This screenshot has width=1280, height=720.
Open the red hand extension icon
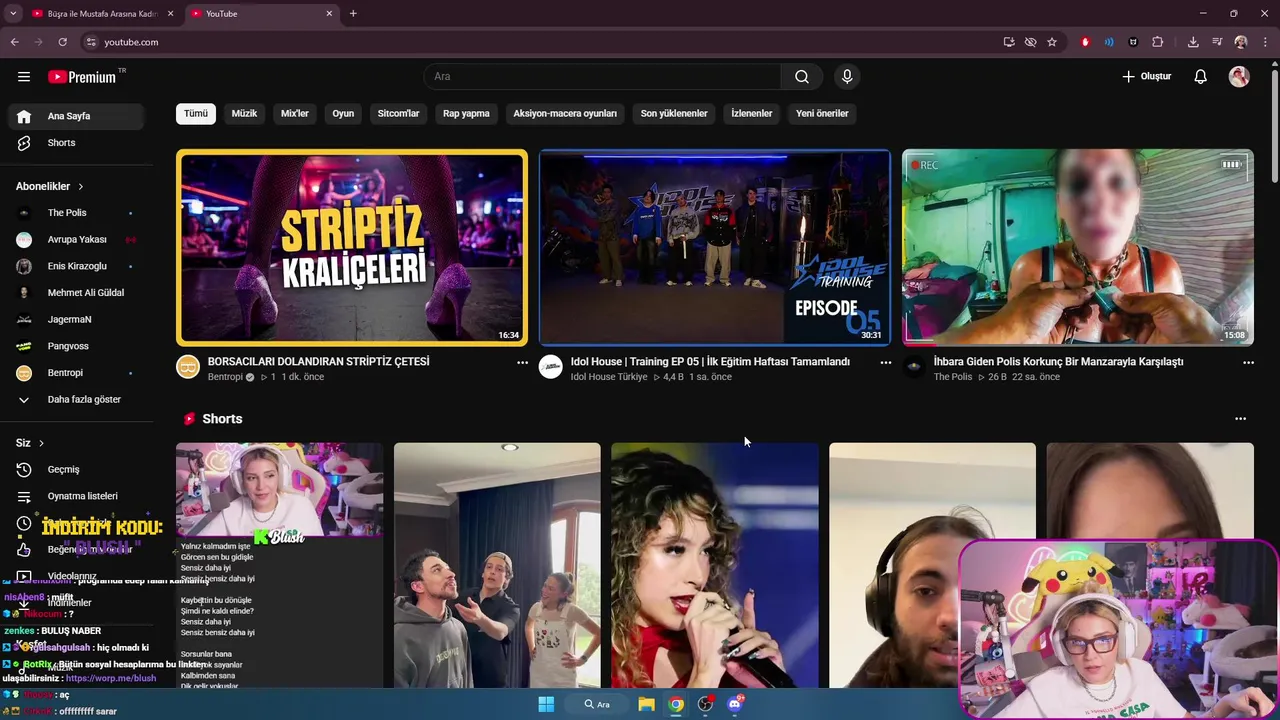click(x=1085, y=42)
